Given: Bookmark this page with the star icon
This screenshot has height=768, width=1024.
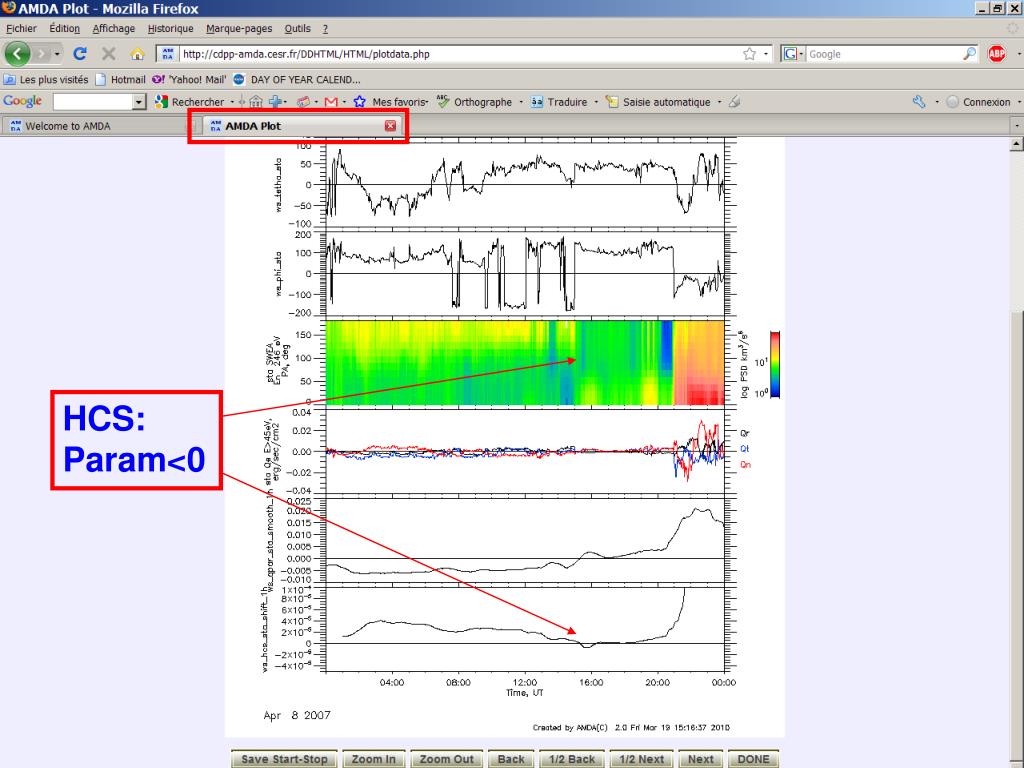Looking at the screenshot, I should click(x=749, y=54).
